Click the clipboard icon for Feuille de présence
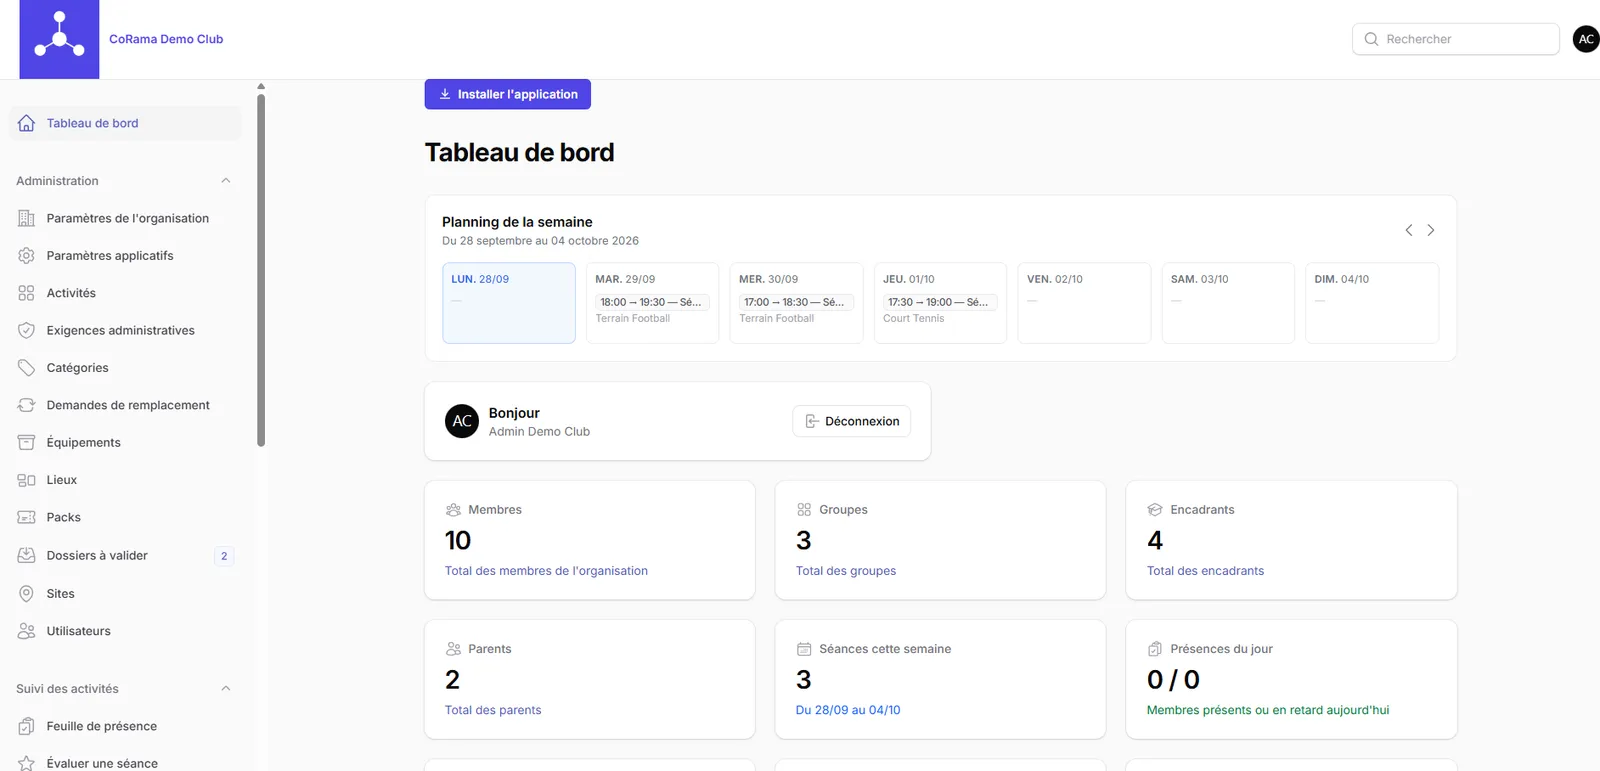This screenshot has height=771, width=1600. (x=26, y=726)
